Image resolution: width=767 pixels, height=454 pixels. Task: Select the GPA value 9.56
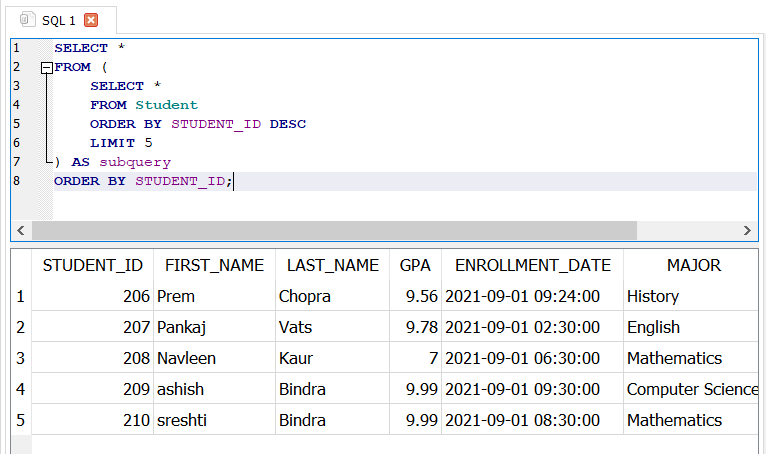click(x=415, y=296)
